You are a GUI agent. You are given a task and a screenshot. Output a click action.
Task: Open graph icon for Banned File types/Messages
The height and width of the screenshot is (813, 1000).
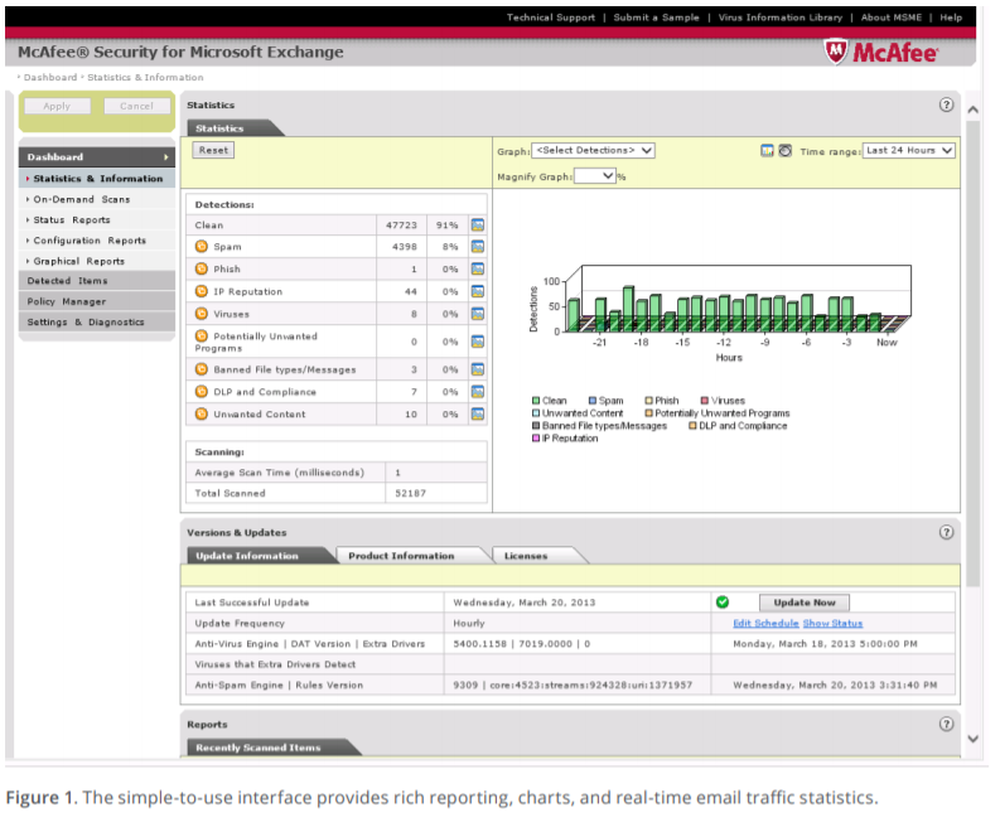pyautogui.click(x=477, y=369)
